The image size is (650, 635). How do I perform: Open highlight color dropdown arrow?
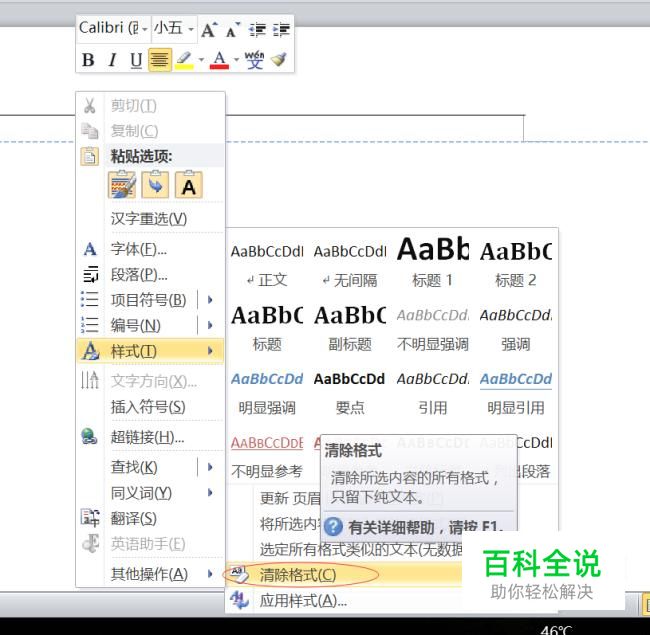point(201,60)
